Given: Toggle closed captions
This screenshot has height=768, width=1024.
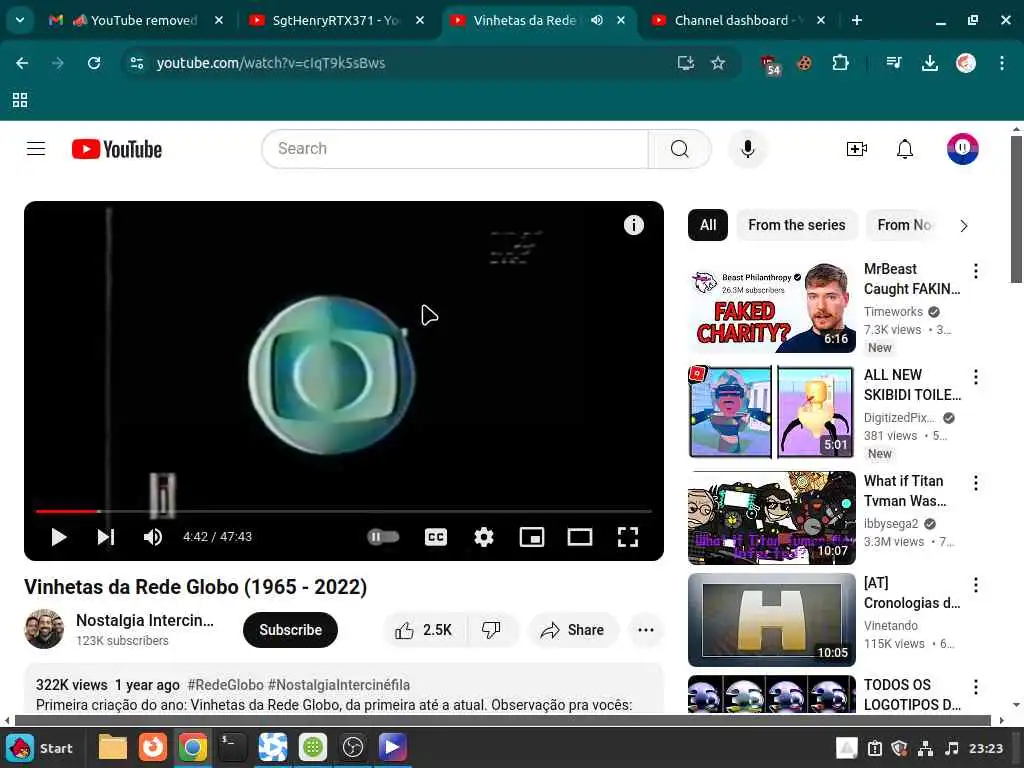Looking at the screenshot, I should tap(436, 537).
